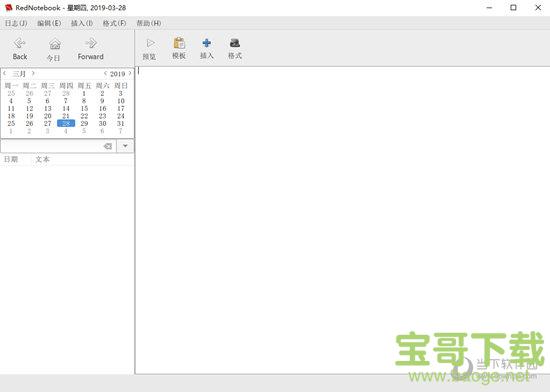Select day 29 in the calendar
Screen dimensions: 550x392
coord(84,123)
